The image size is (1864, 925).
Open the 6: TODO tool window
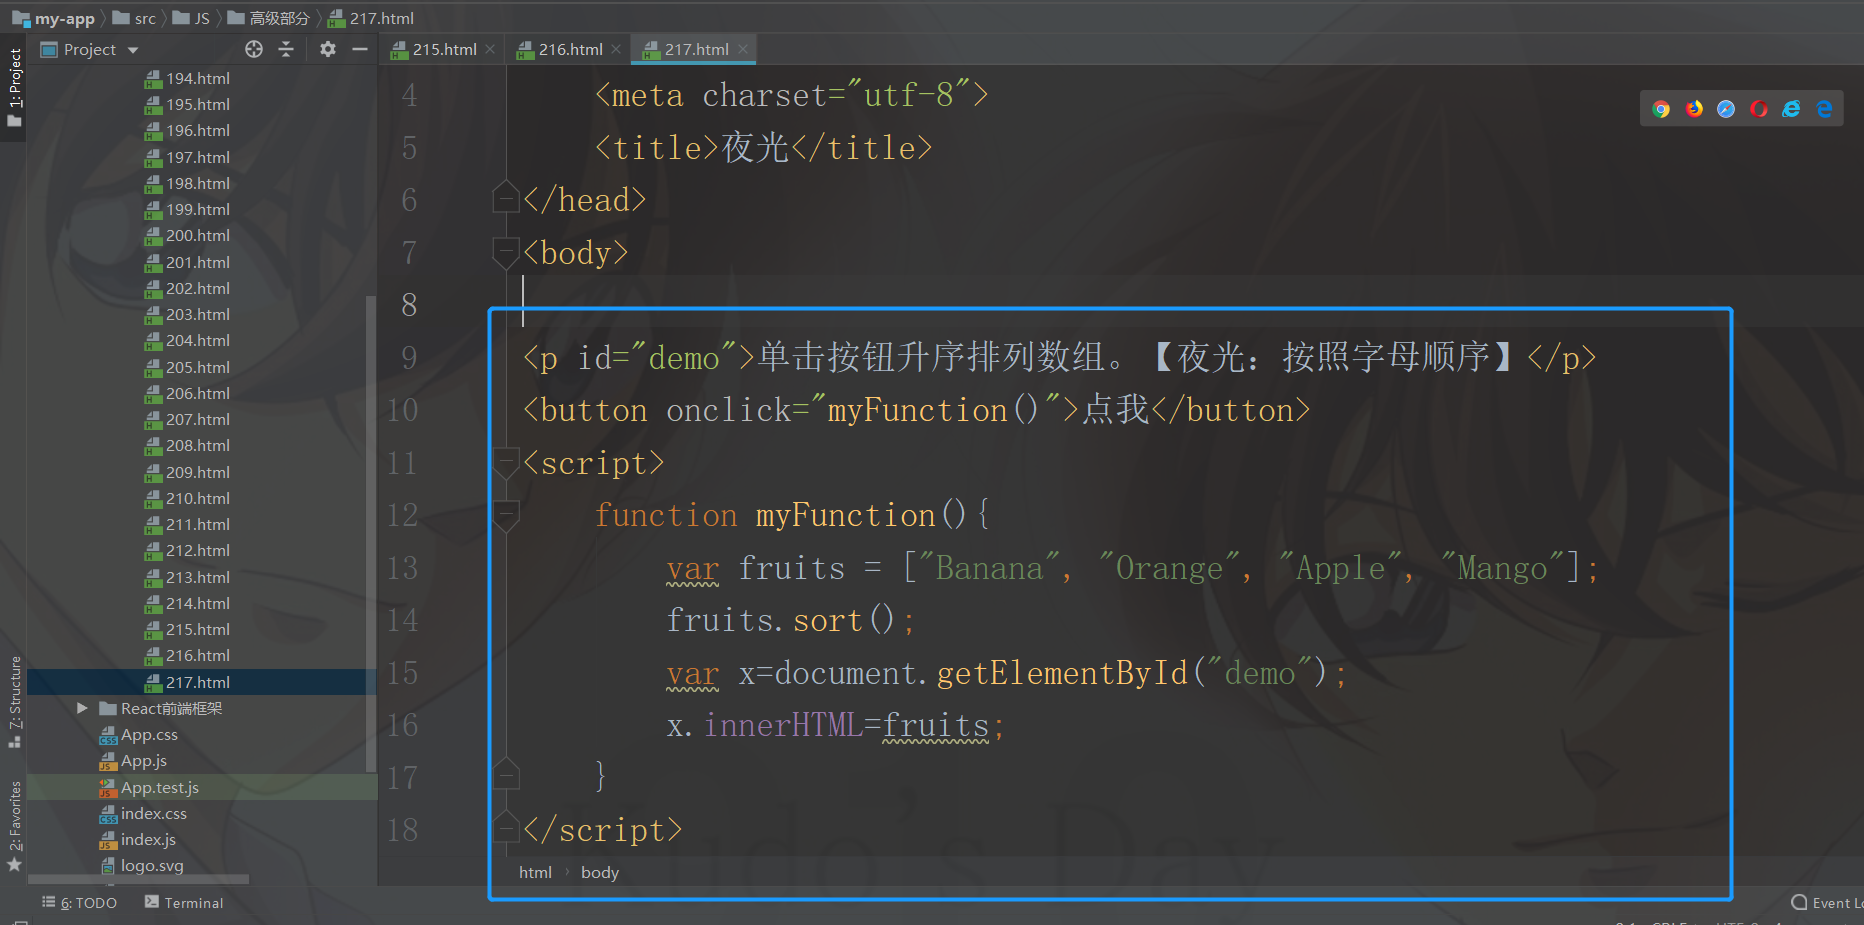pyautogui.click(x=79, y=903)
